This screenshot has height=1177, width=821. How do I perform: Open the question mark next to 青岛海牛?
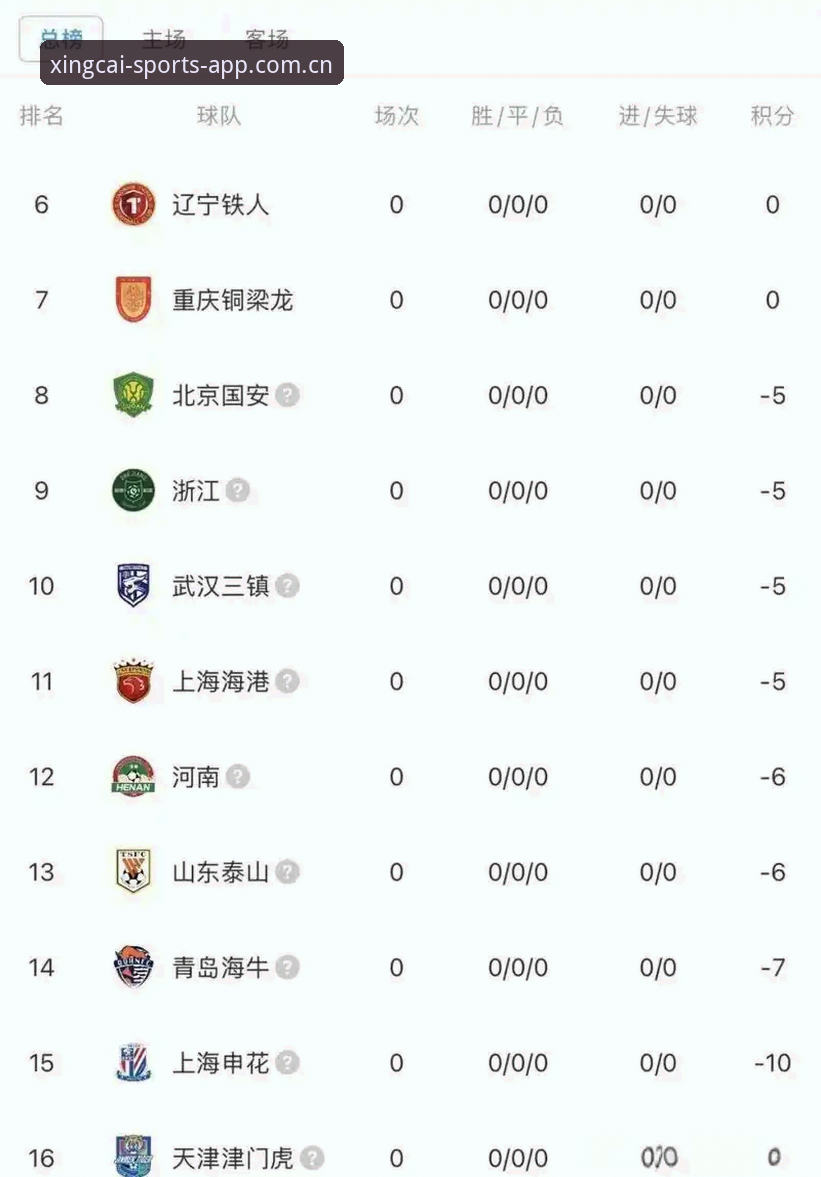tap(287, 967)
